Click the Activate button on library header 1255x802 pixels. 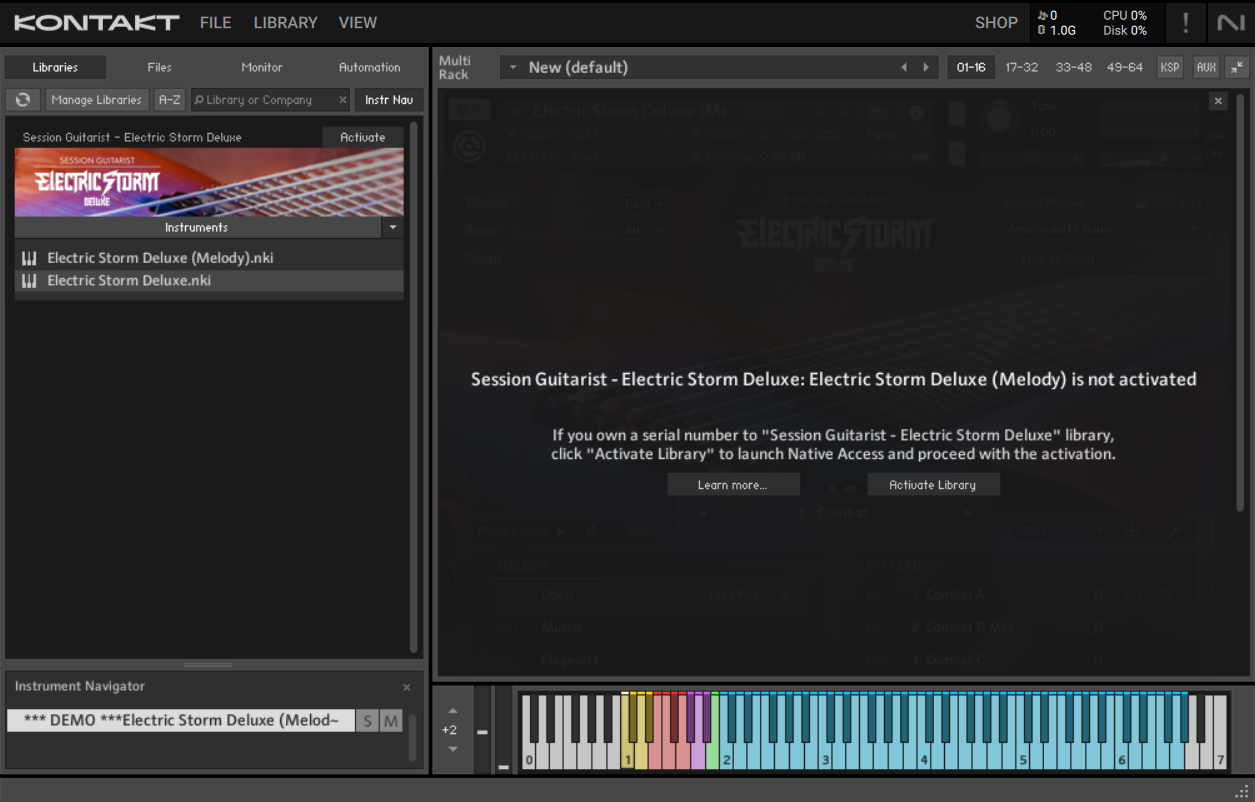tap(363, 137)
